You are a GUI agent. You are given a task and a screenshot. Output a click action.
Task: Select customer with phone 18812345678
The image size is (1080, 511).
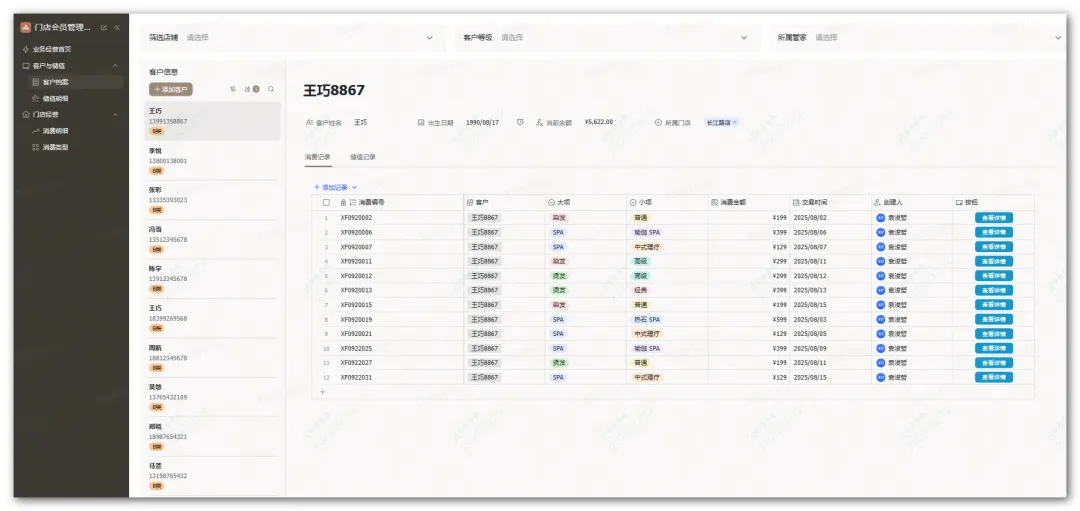coord(212,358)
